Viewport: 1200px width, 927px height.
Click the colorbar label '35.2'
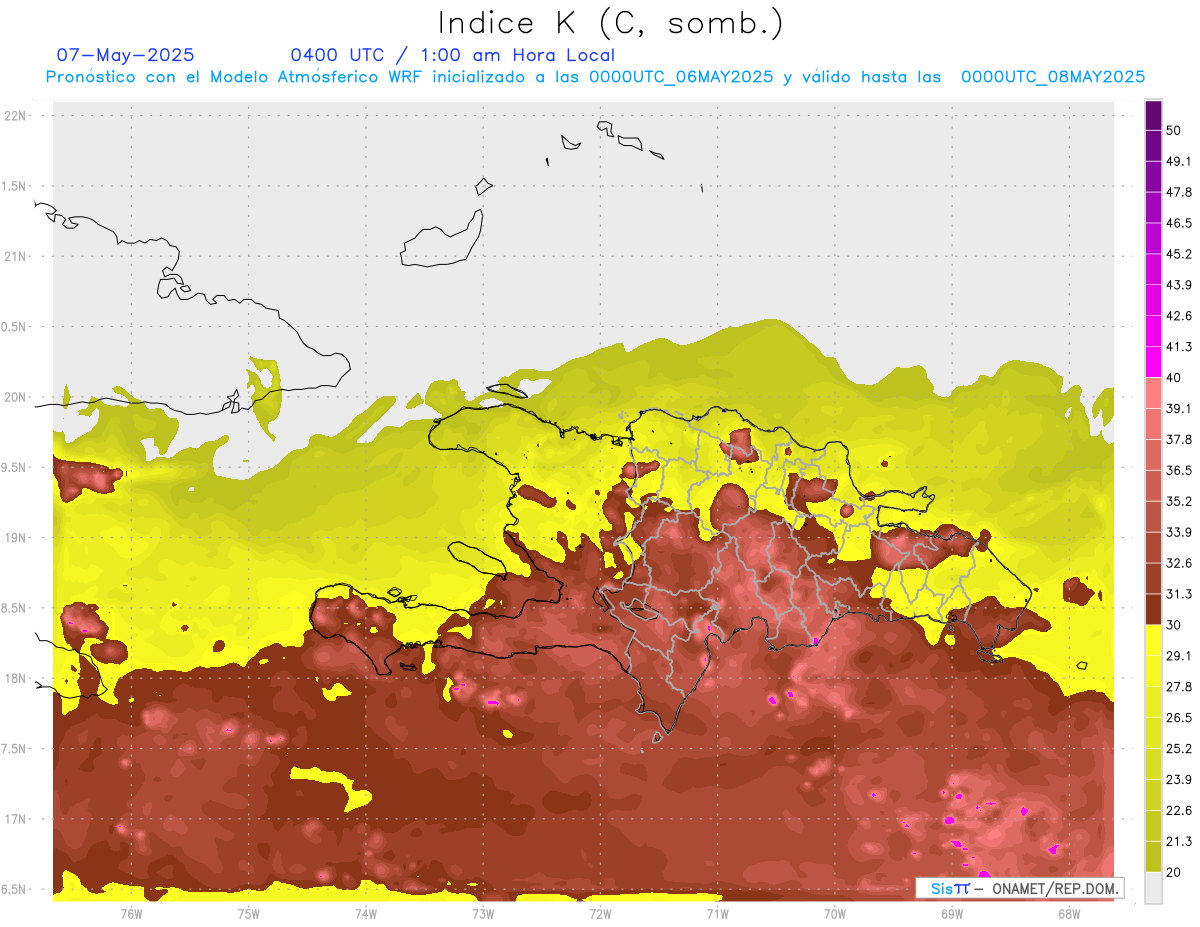[1178, 501]
